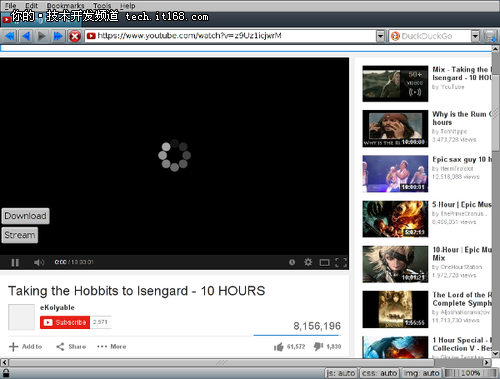Screen dimensions: 500x379
Task: Mute the video volume speaker icon
Action: click(39, 262)
